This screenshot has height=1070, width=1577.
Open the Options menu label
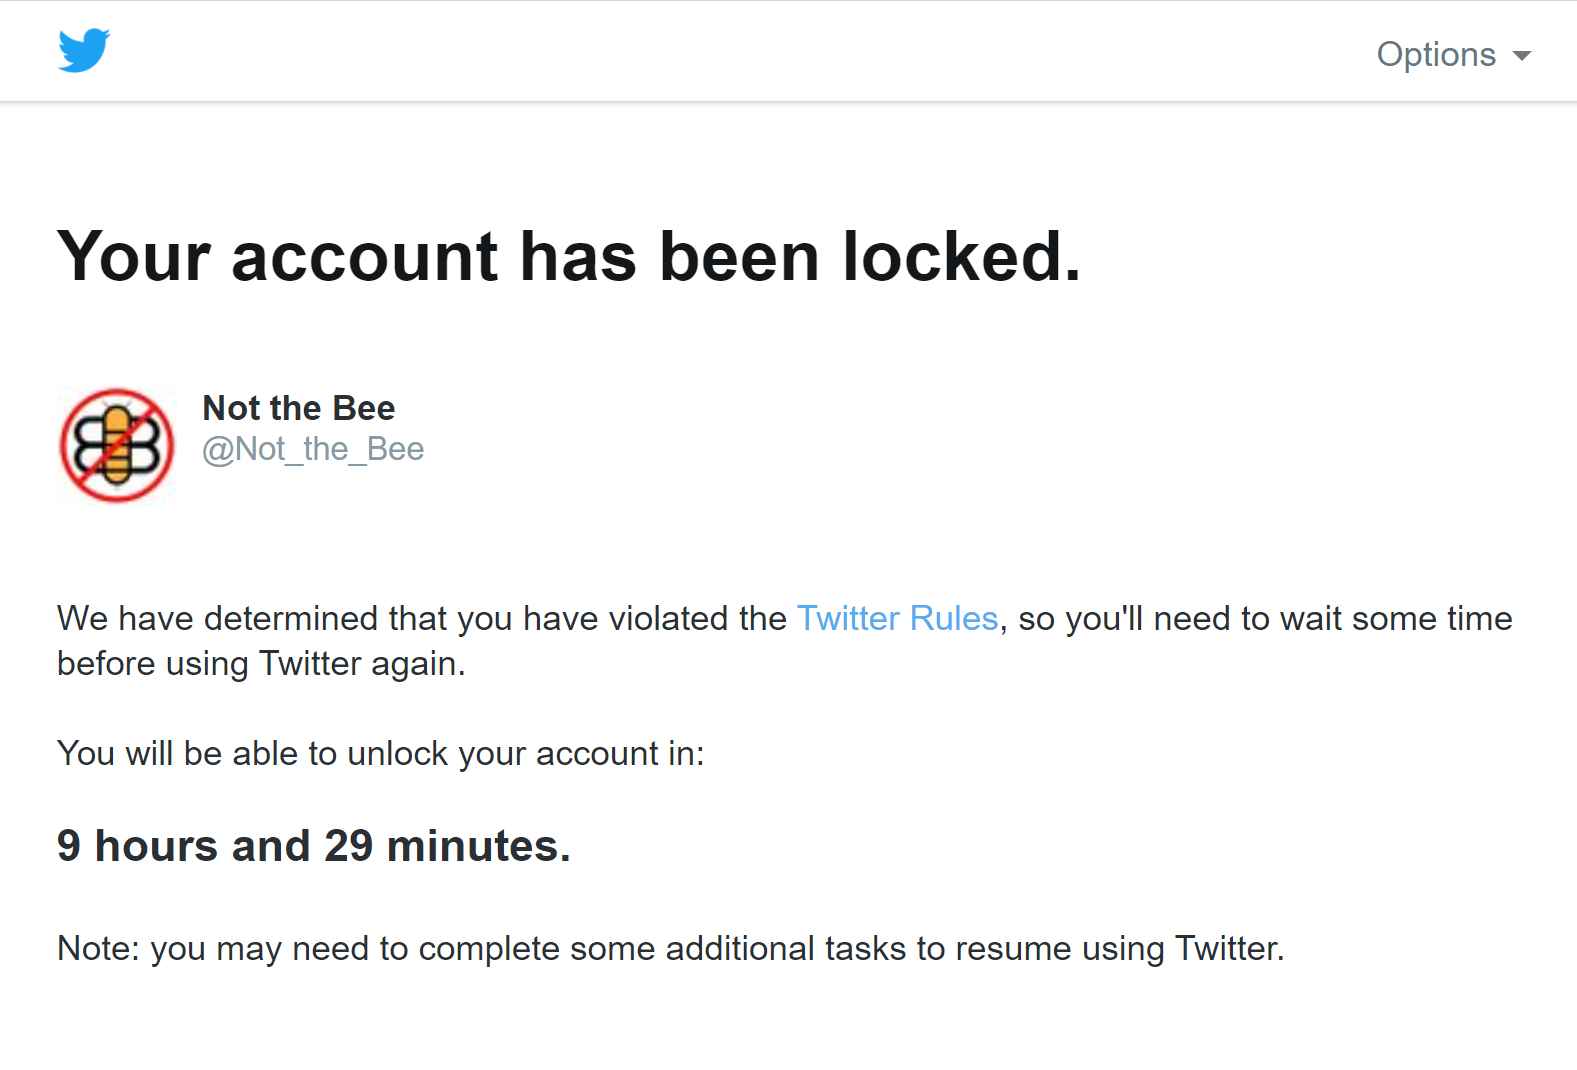tap(1435, 54)
